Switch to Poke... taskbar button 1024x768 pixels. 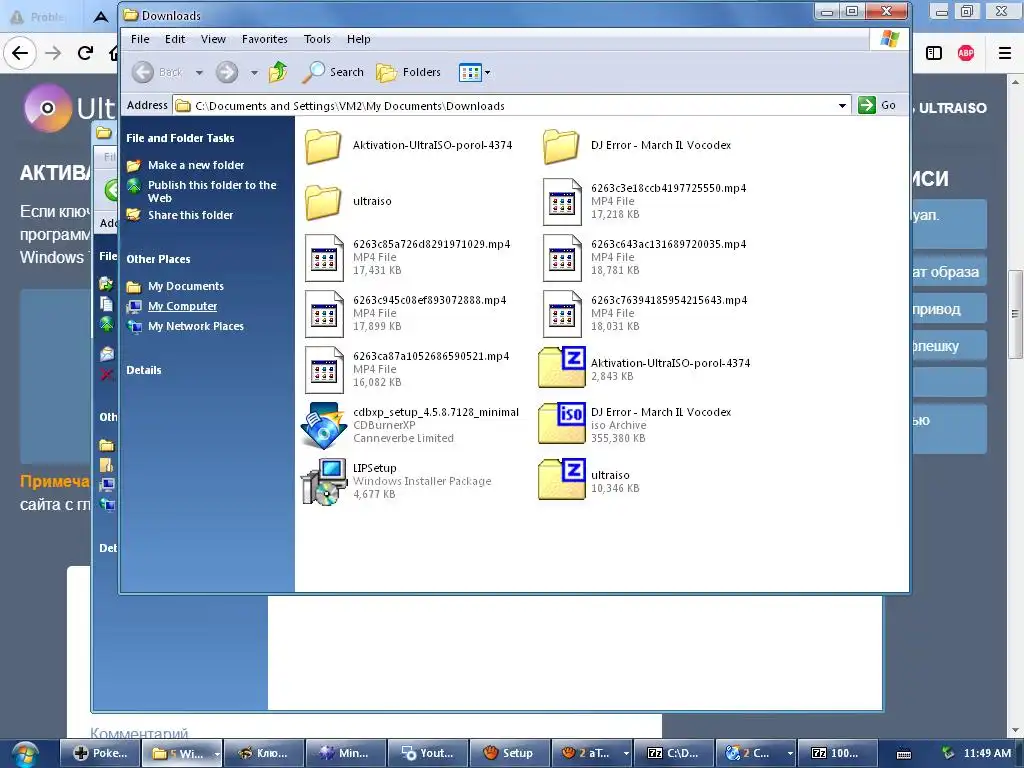100,753
